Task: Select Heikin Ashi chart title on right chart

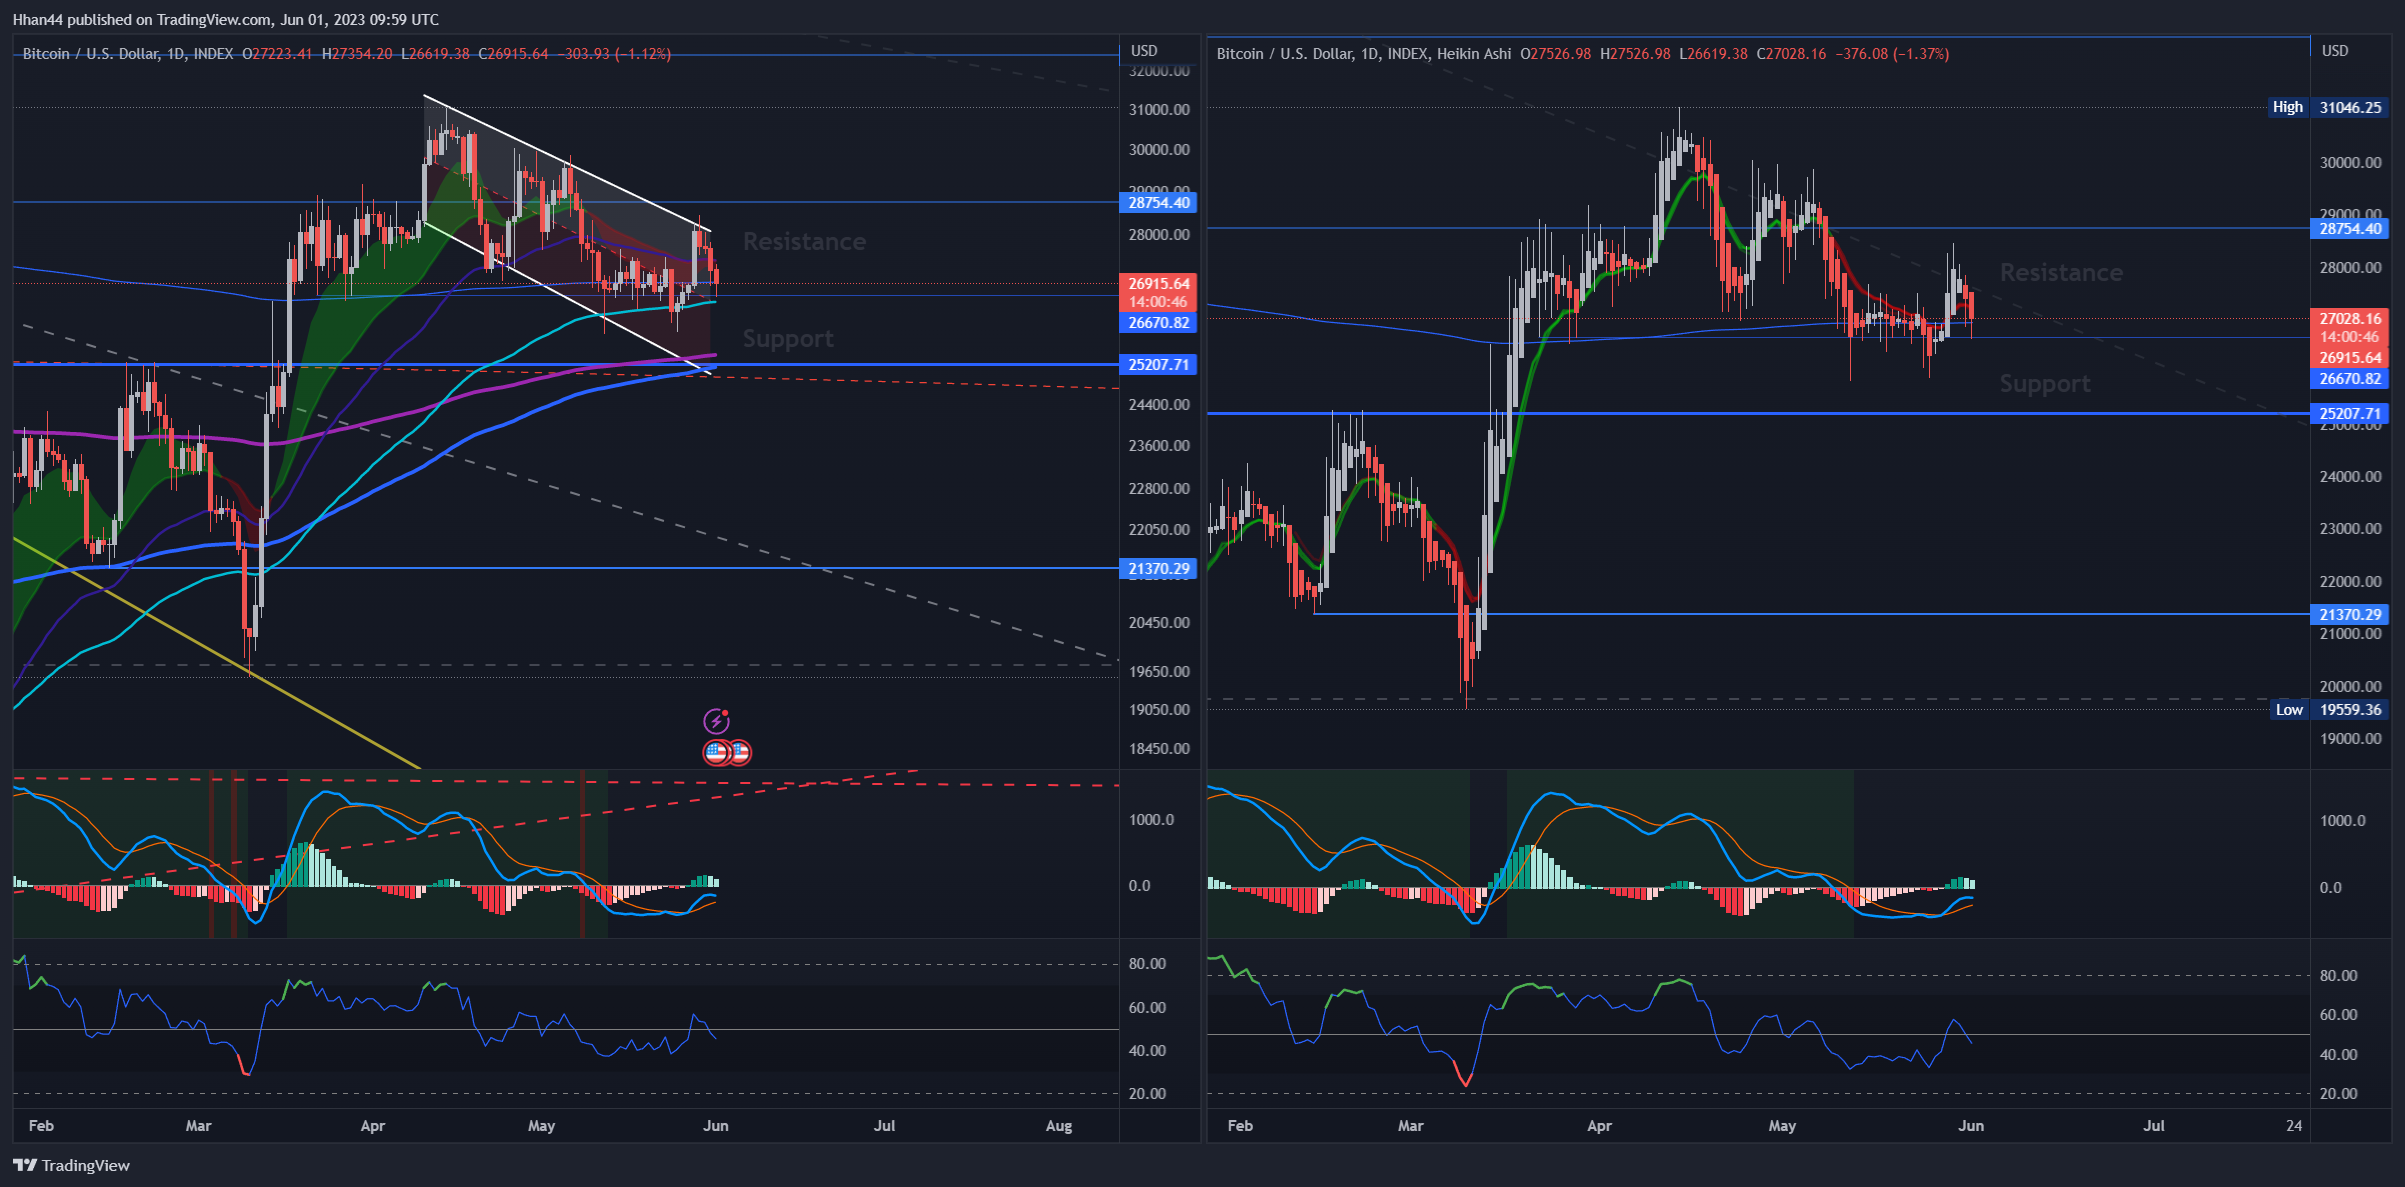Action: (1364, 54)
